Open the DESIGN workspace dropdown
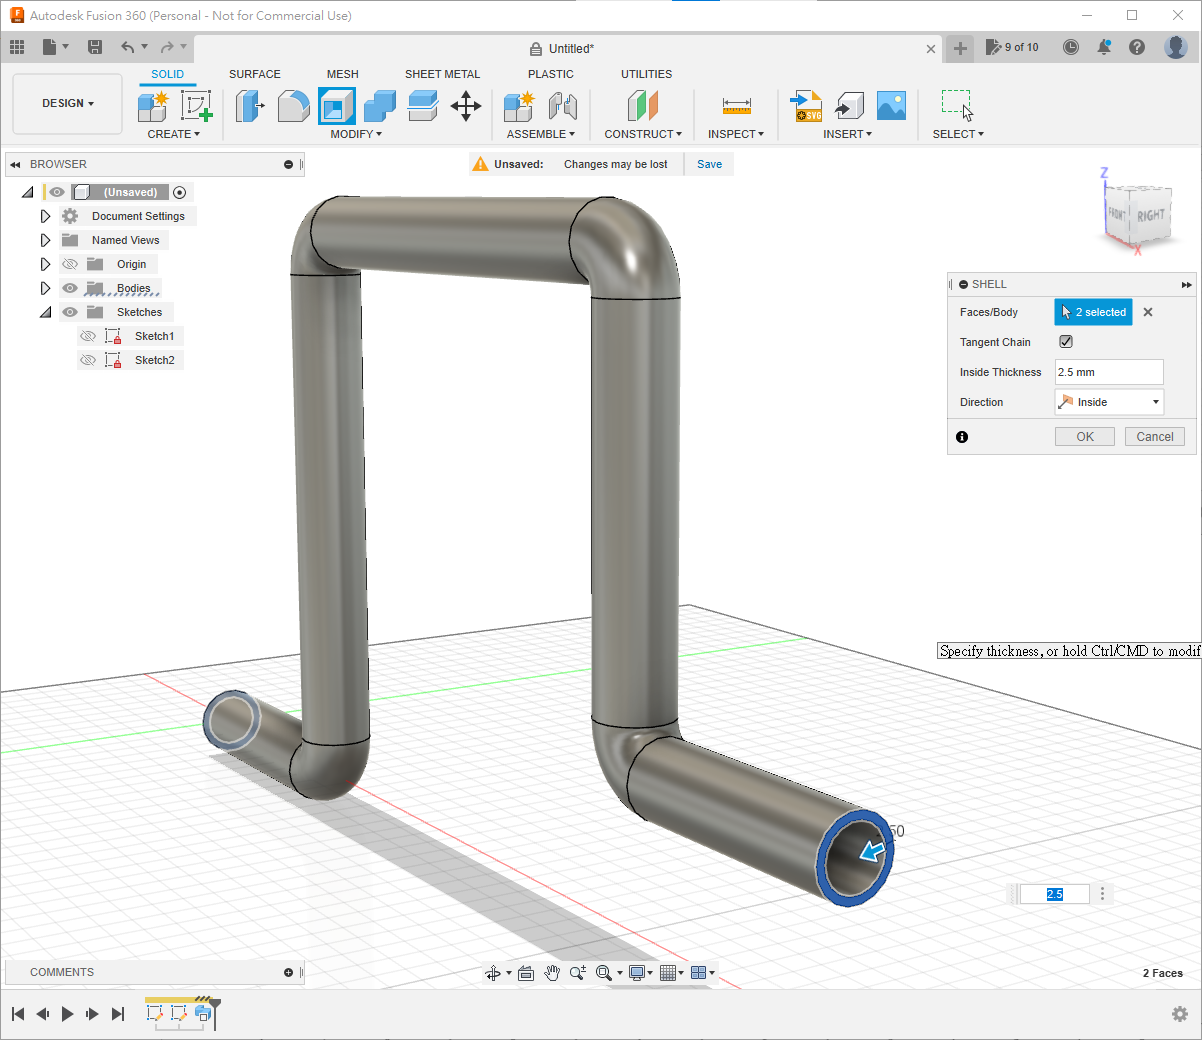 pyautogui.click(x=67, y=104)
